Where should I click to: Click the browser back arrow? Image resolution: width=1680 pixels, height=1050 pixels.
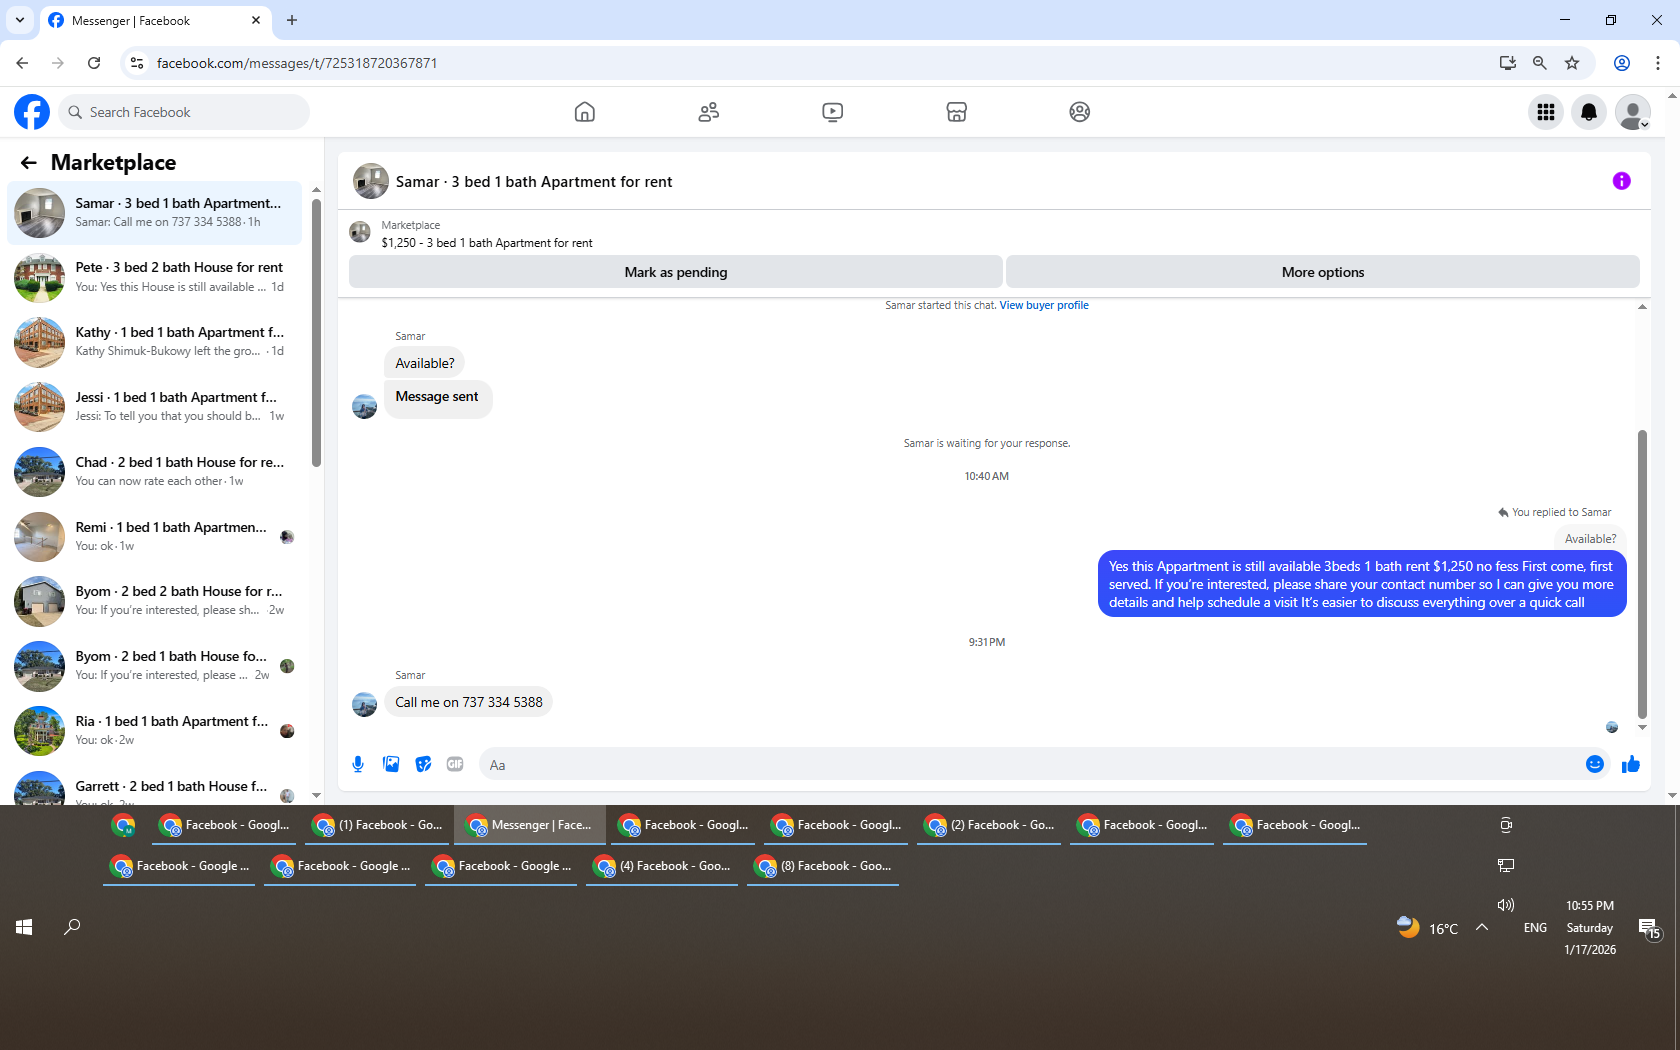[x=22, y=63]
